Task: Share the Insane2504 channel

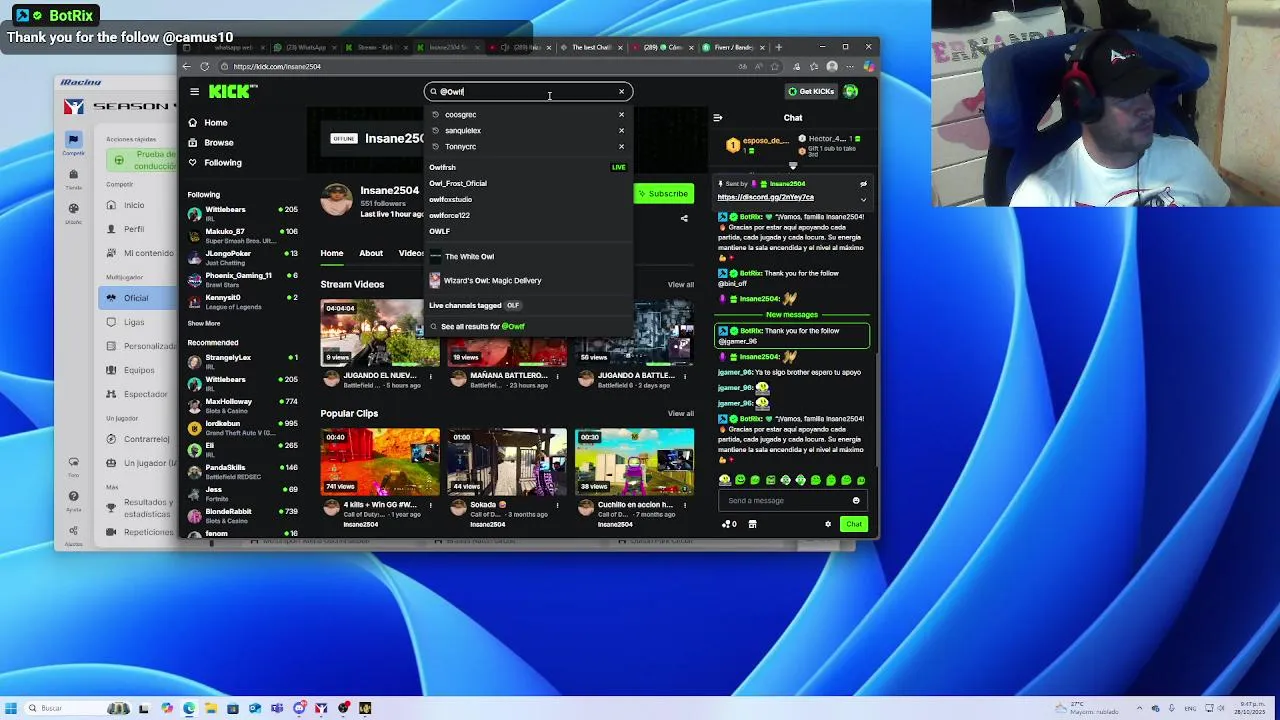Action: (x=684, y=218)
